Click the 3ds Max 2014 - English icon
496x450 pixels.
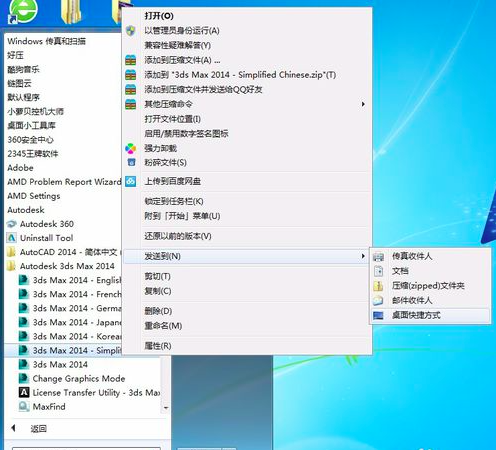[x=23, y=280]
